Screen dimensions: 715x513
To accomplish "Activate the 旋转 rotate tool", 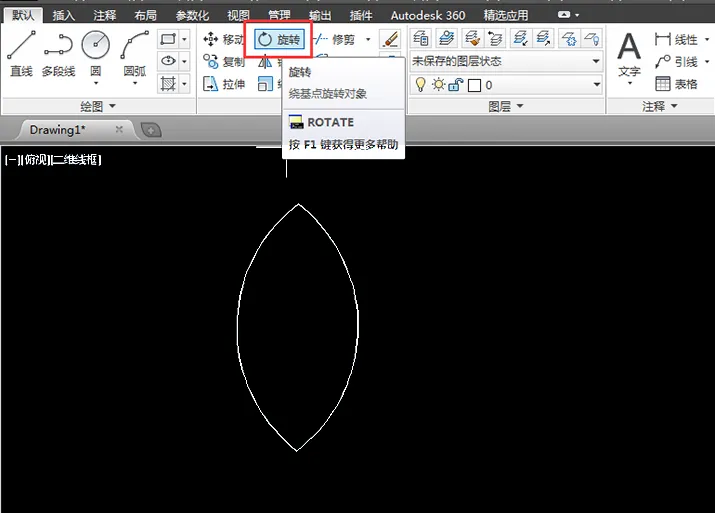I will (279, 39).
